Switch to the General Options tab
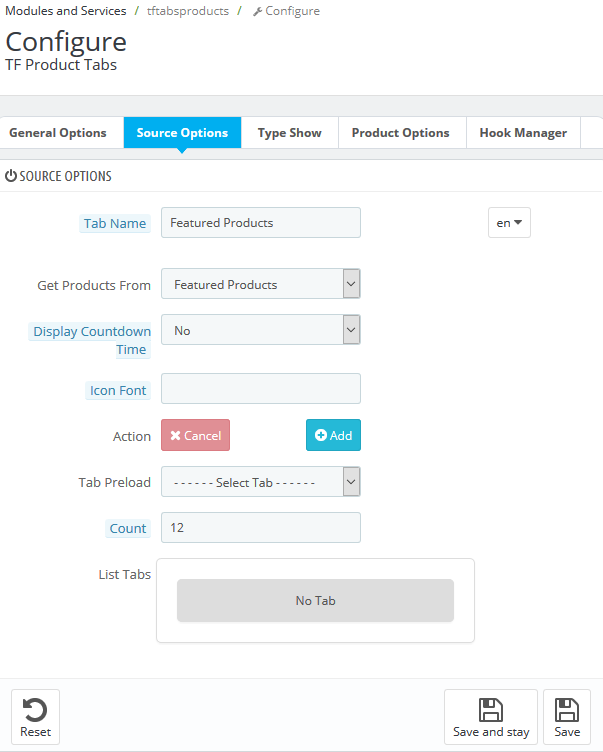This screenshot has height=752, width=603. coord(58,133)
